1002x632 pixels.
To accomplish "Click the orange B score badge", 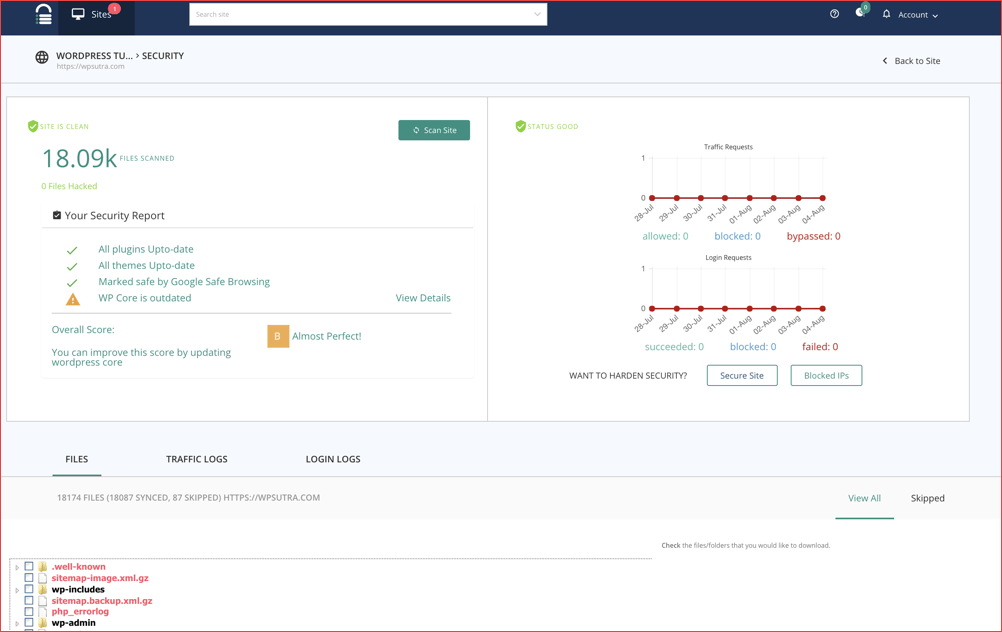I will [278, 336].
